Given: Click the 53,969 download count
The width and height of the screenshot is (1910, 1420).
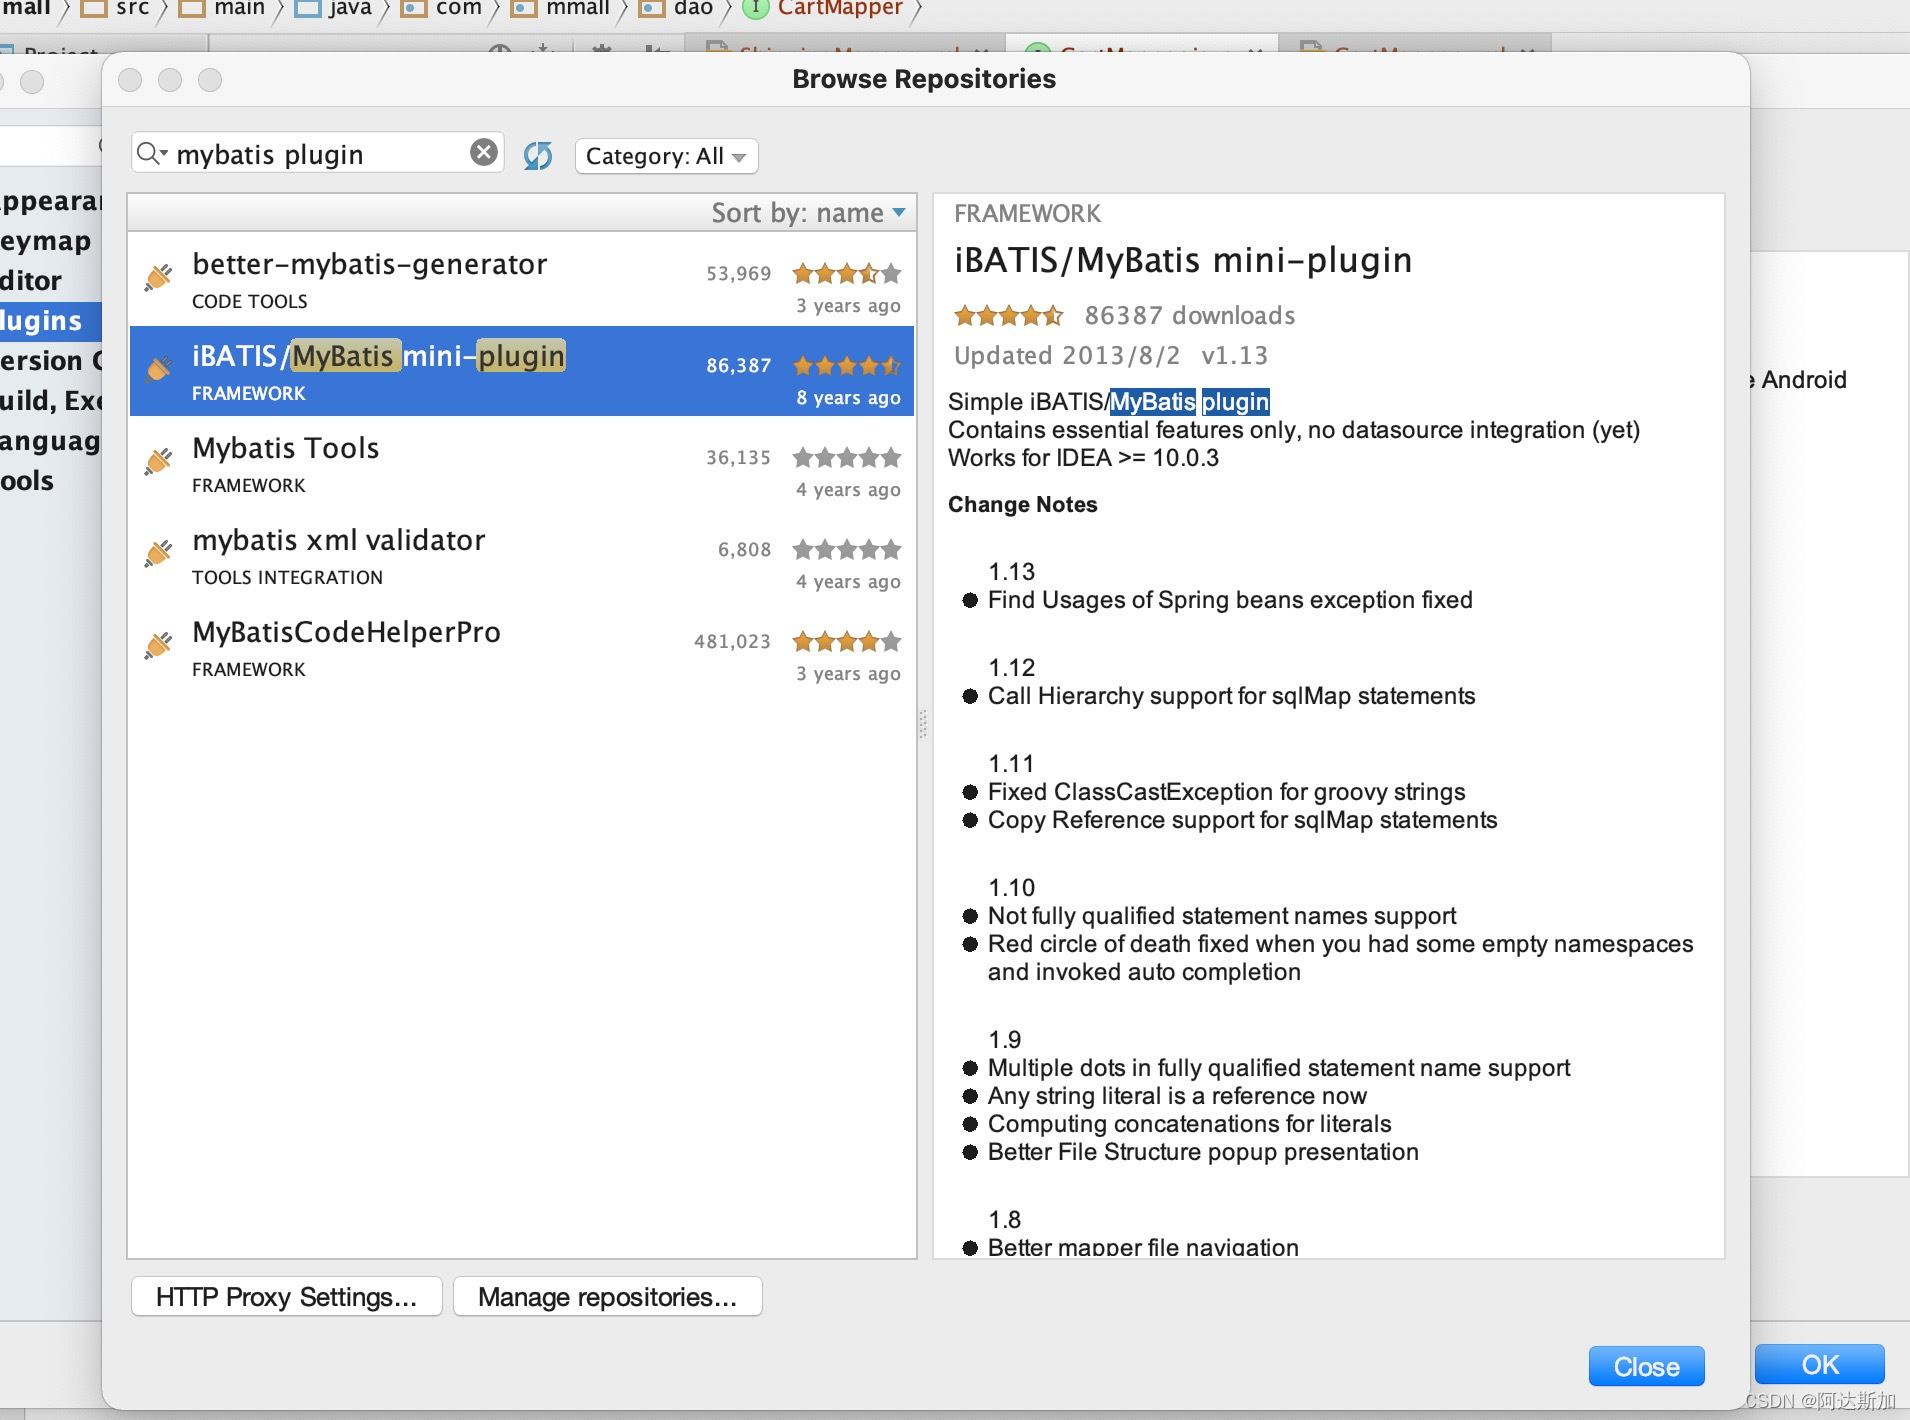Looking at the screenshot, I should 739,273.
